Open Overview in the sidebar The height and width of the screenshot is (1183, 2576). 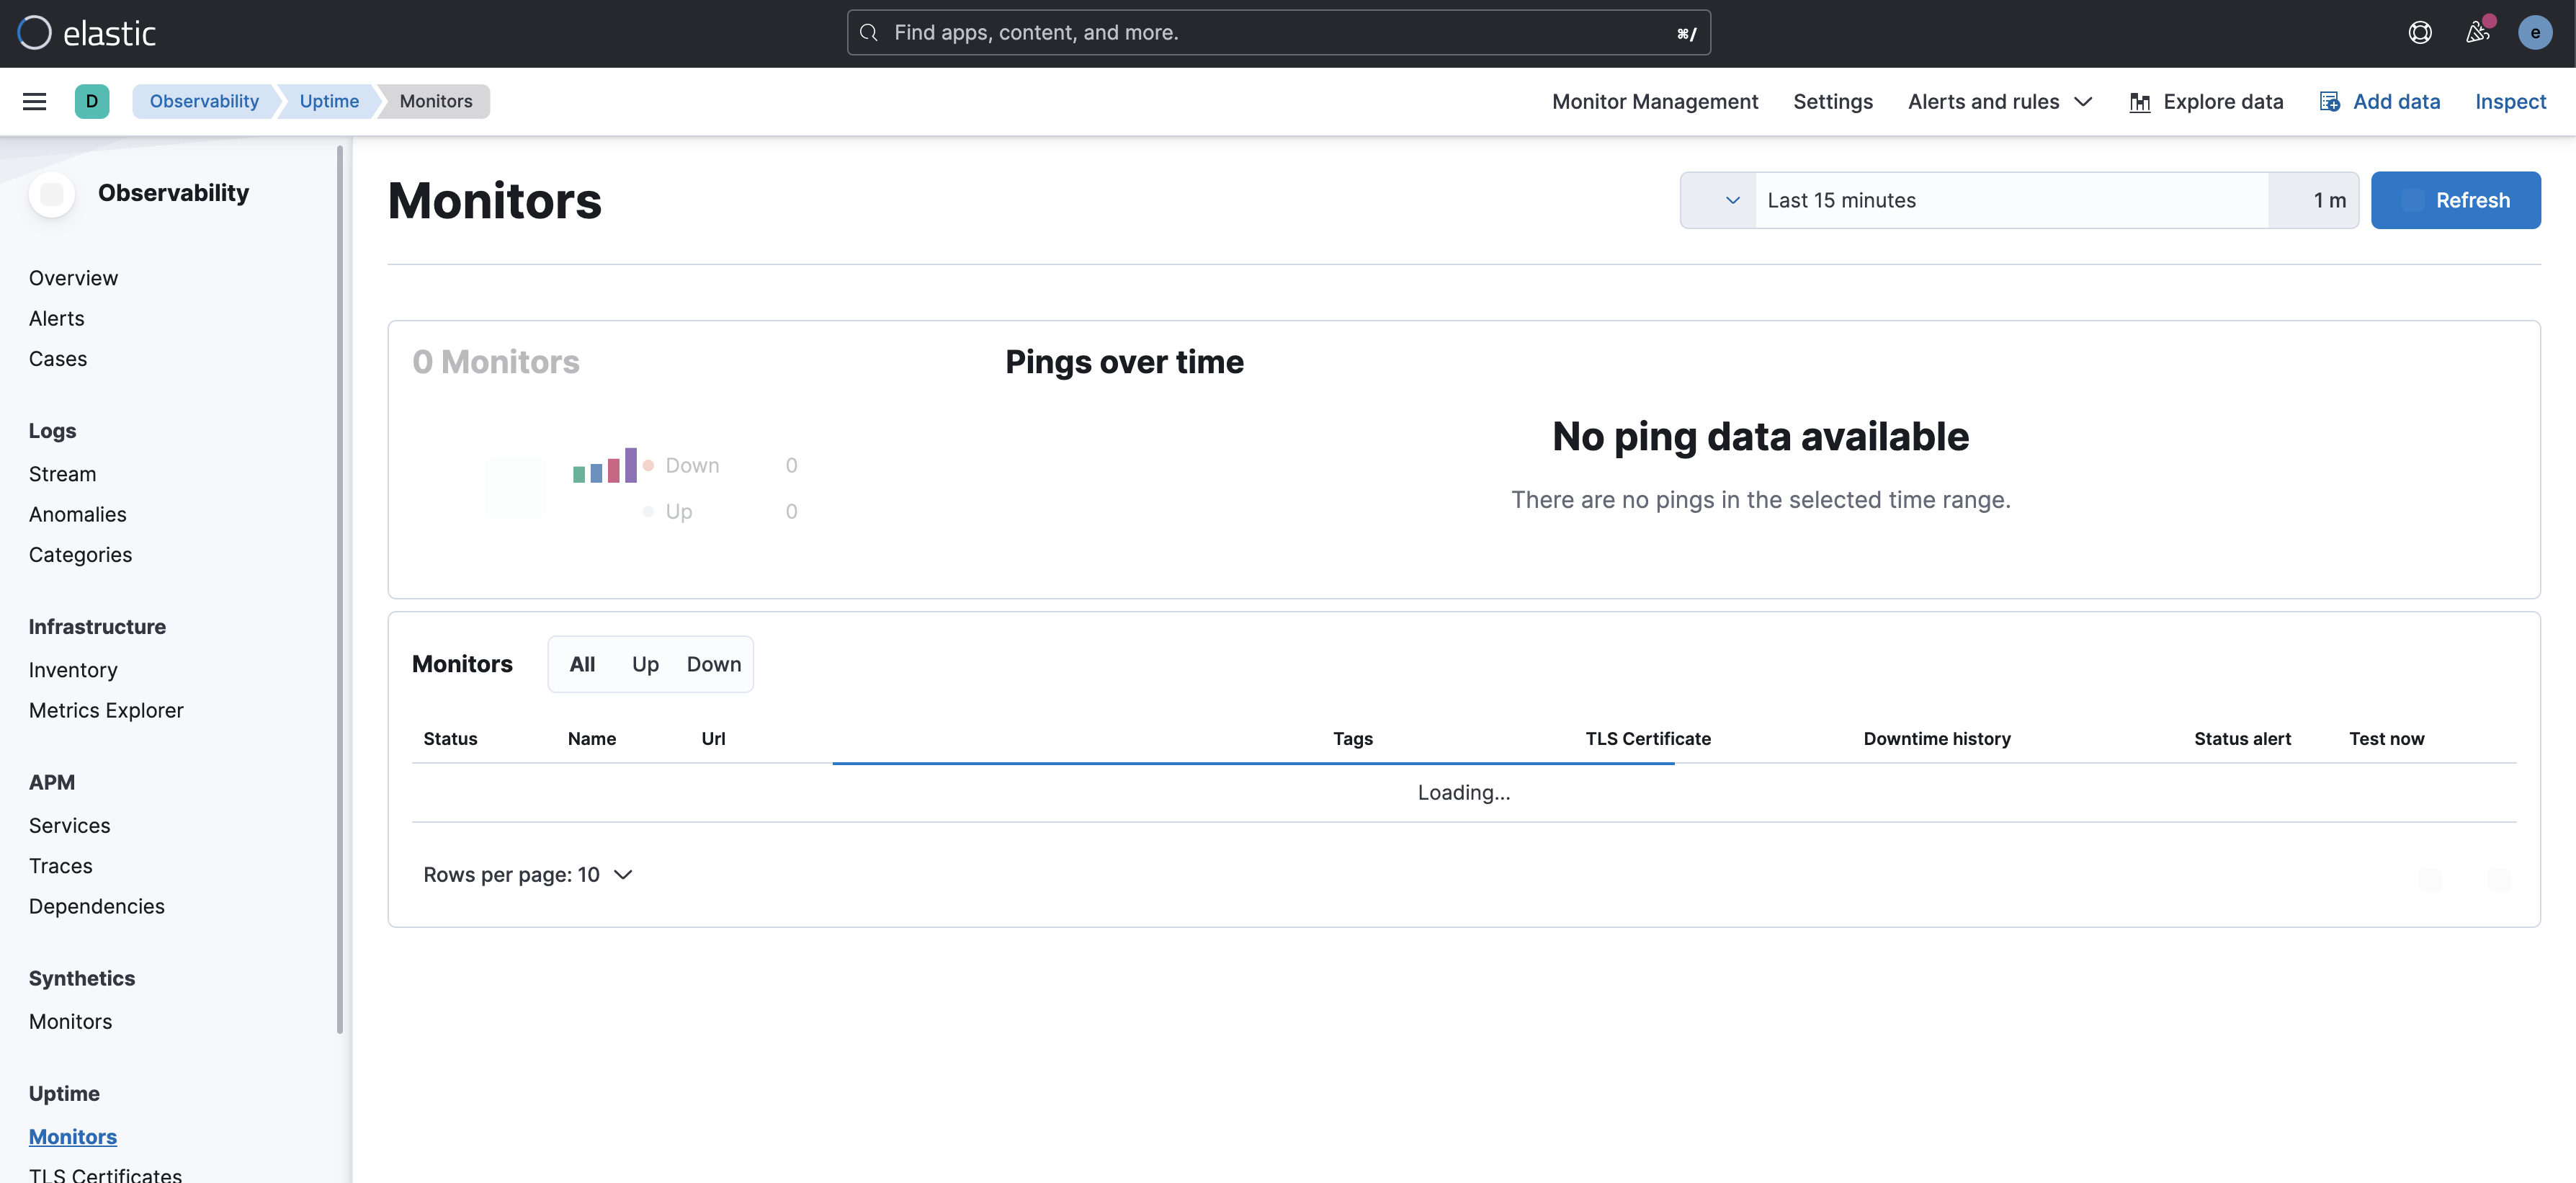73,278
